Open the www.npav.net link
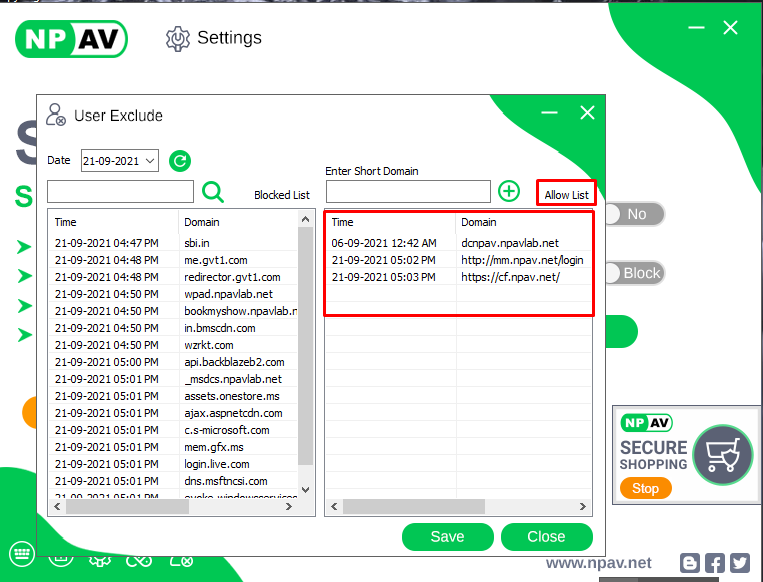Screen dimensions: 763x582 (598, 563)
